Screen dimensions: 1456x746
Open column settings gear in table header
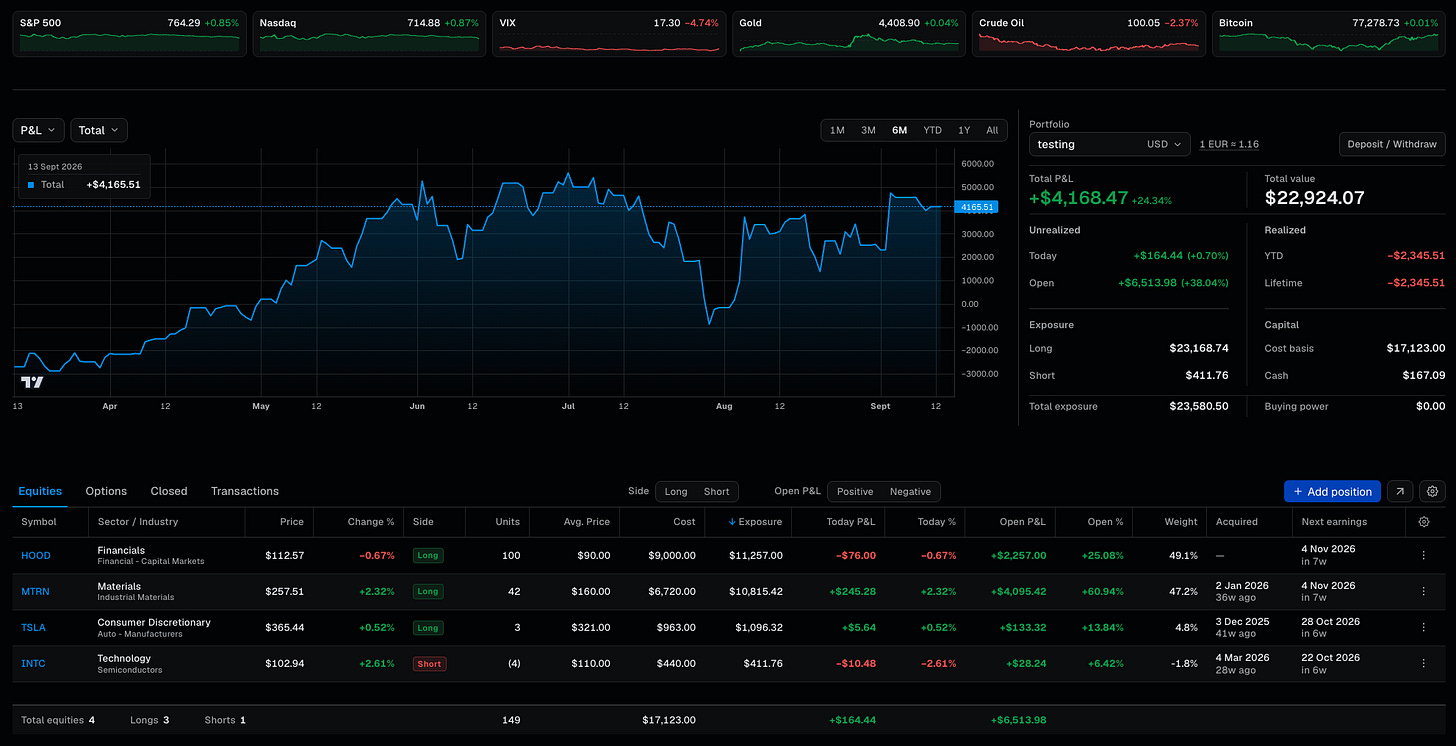click(x=1424, y=522)
